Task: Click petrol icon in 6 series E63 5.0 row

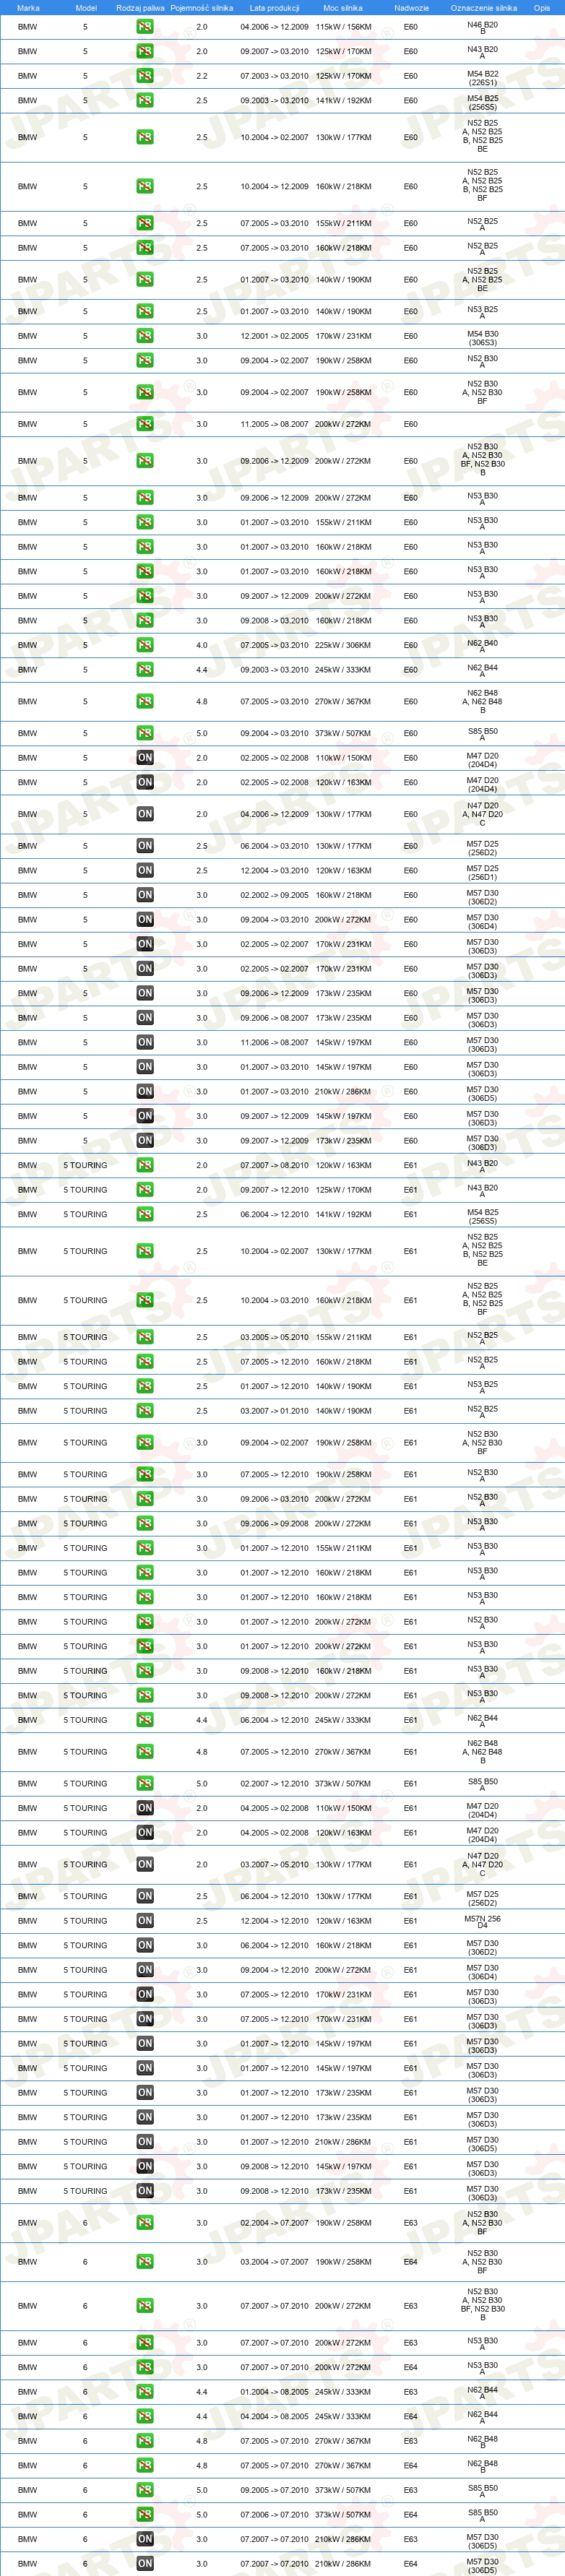Action: [x=145, y=2490]
